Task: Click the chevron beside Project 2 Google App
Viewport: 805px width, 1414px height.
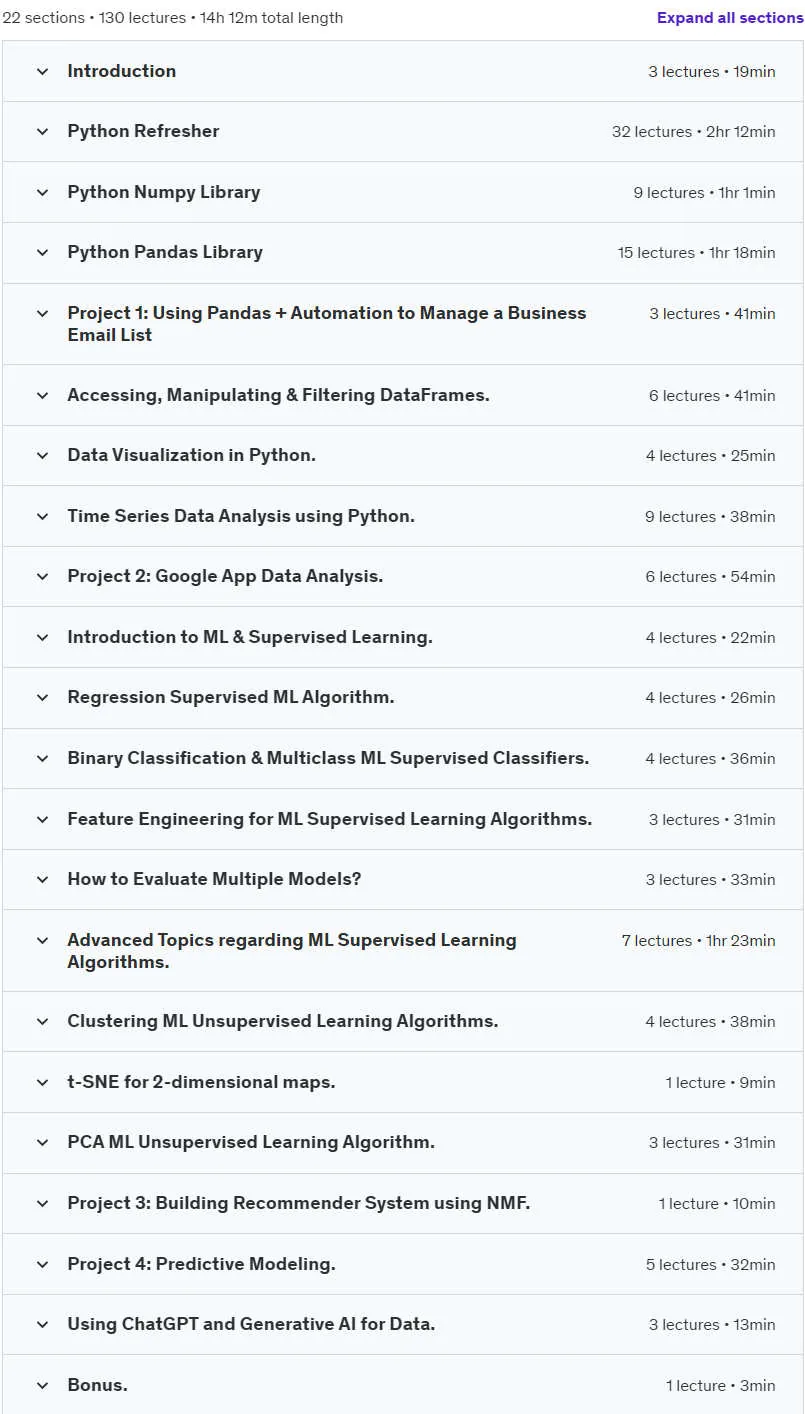Action: coord(42,577)
